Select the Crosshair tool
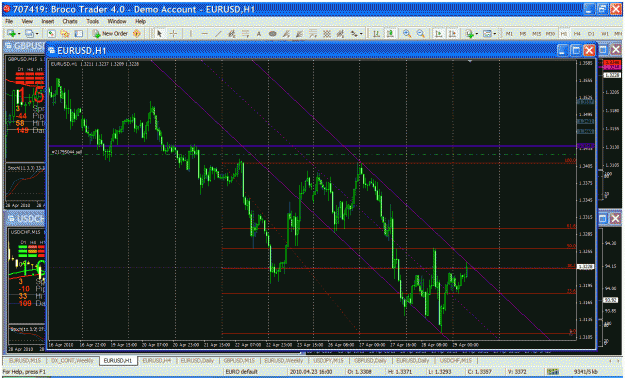Screen dimensions: 625x378 [173, 34]
